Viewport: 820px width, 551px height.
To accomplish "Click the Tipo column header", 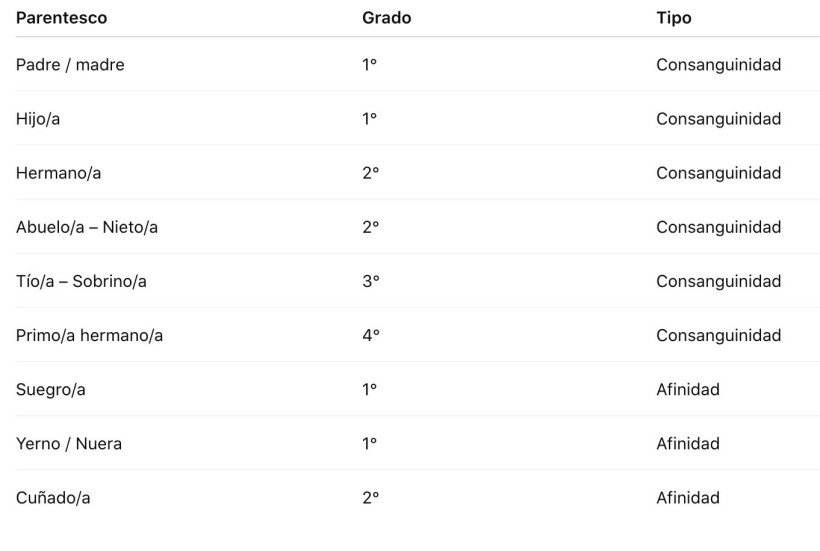I will click(x=673, y=18).
